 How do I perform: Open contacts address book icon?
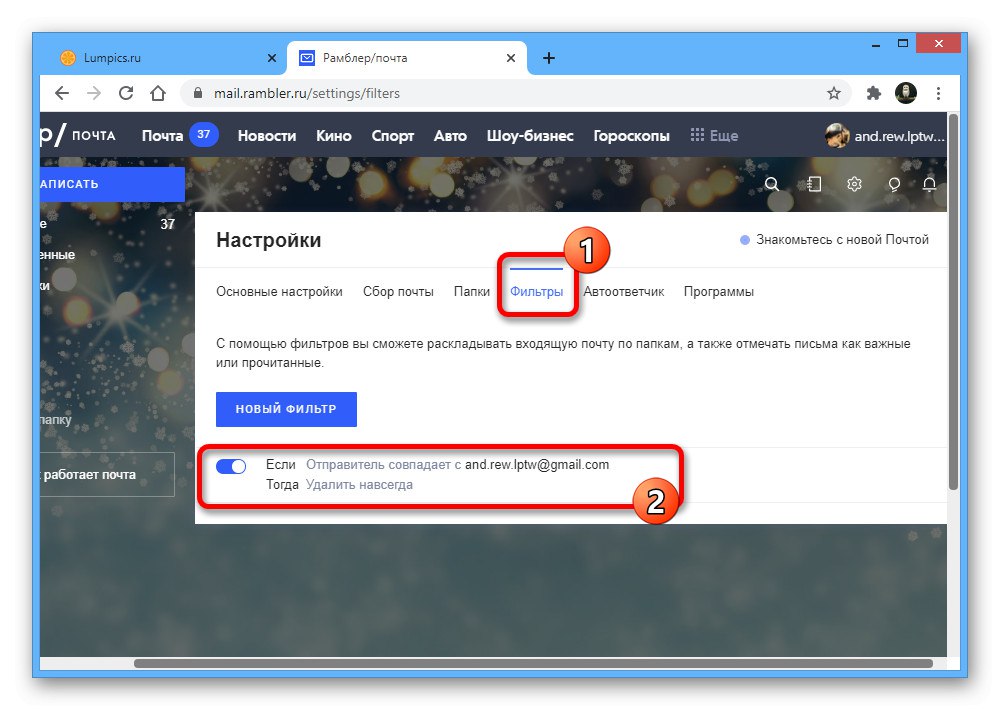pyautogui.click(x=814, y=184)
